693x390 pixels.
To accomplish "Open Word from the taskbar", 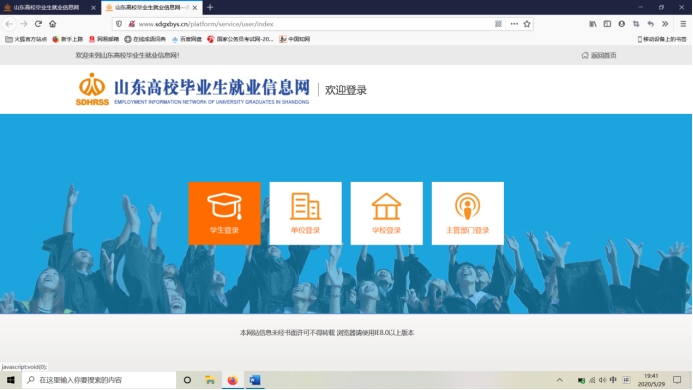I will pos(255,380).
